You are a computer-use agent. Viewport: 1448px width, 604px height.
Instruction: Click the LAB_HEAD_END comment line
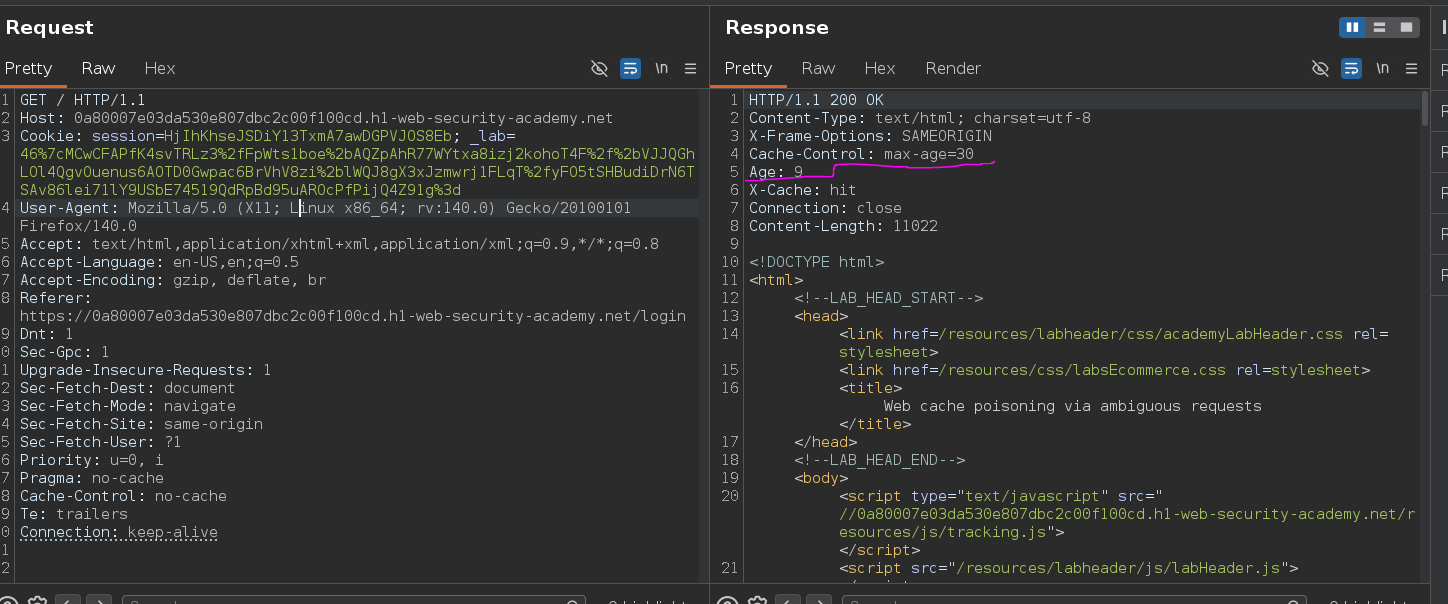tap(880, 460)
